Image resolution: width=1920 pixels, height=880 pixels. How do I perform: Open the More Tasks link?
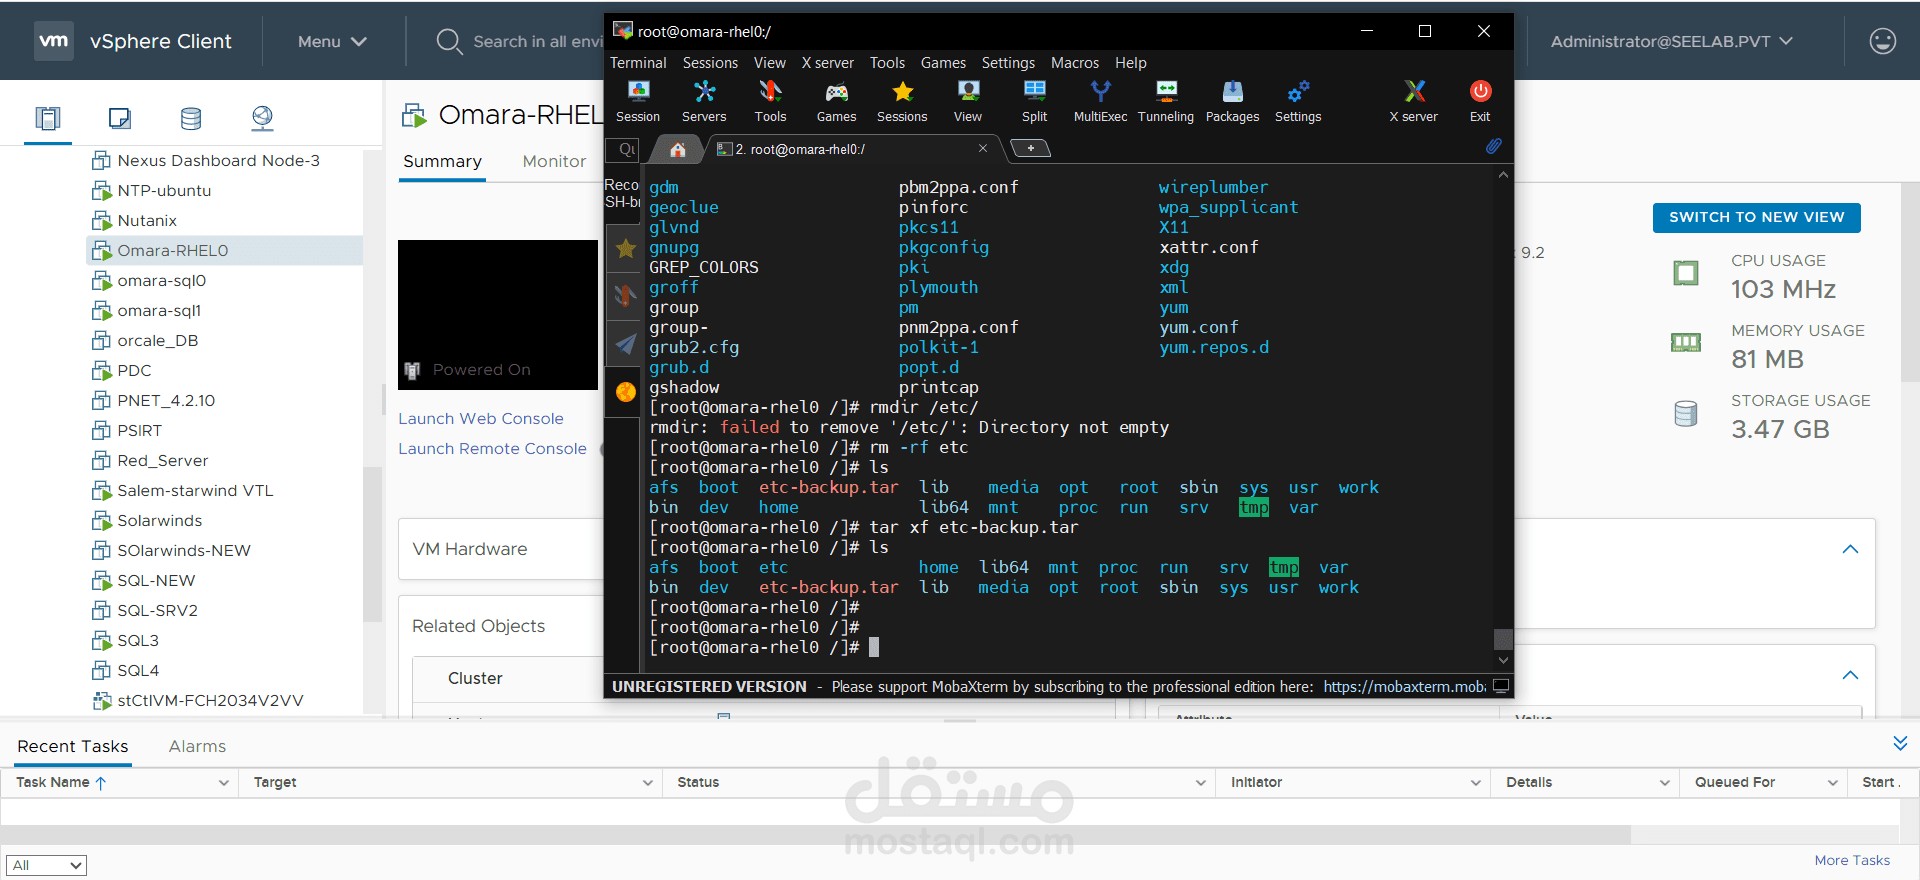pos(1852,860)
